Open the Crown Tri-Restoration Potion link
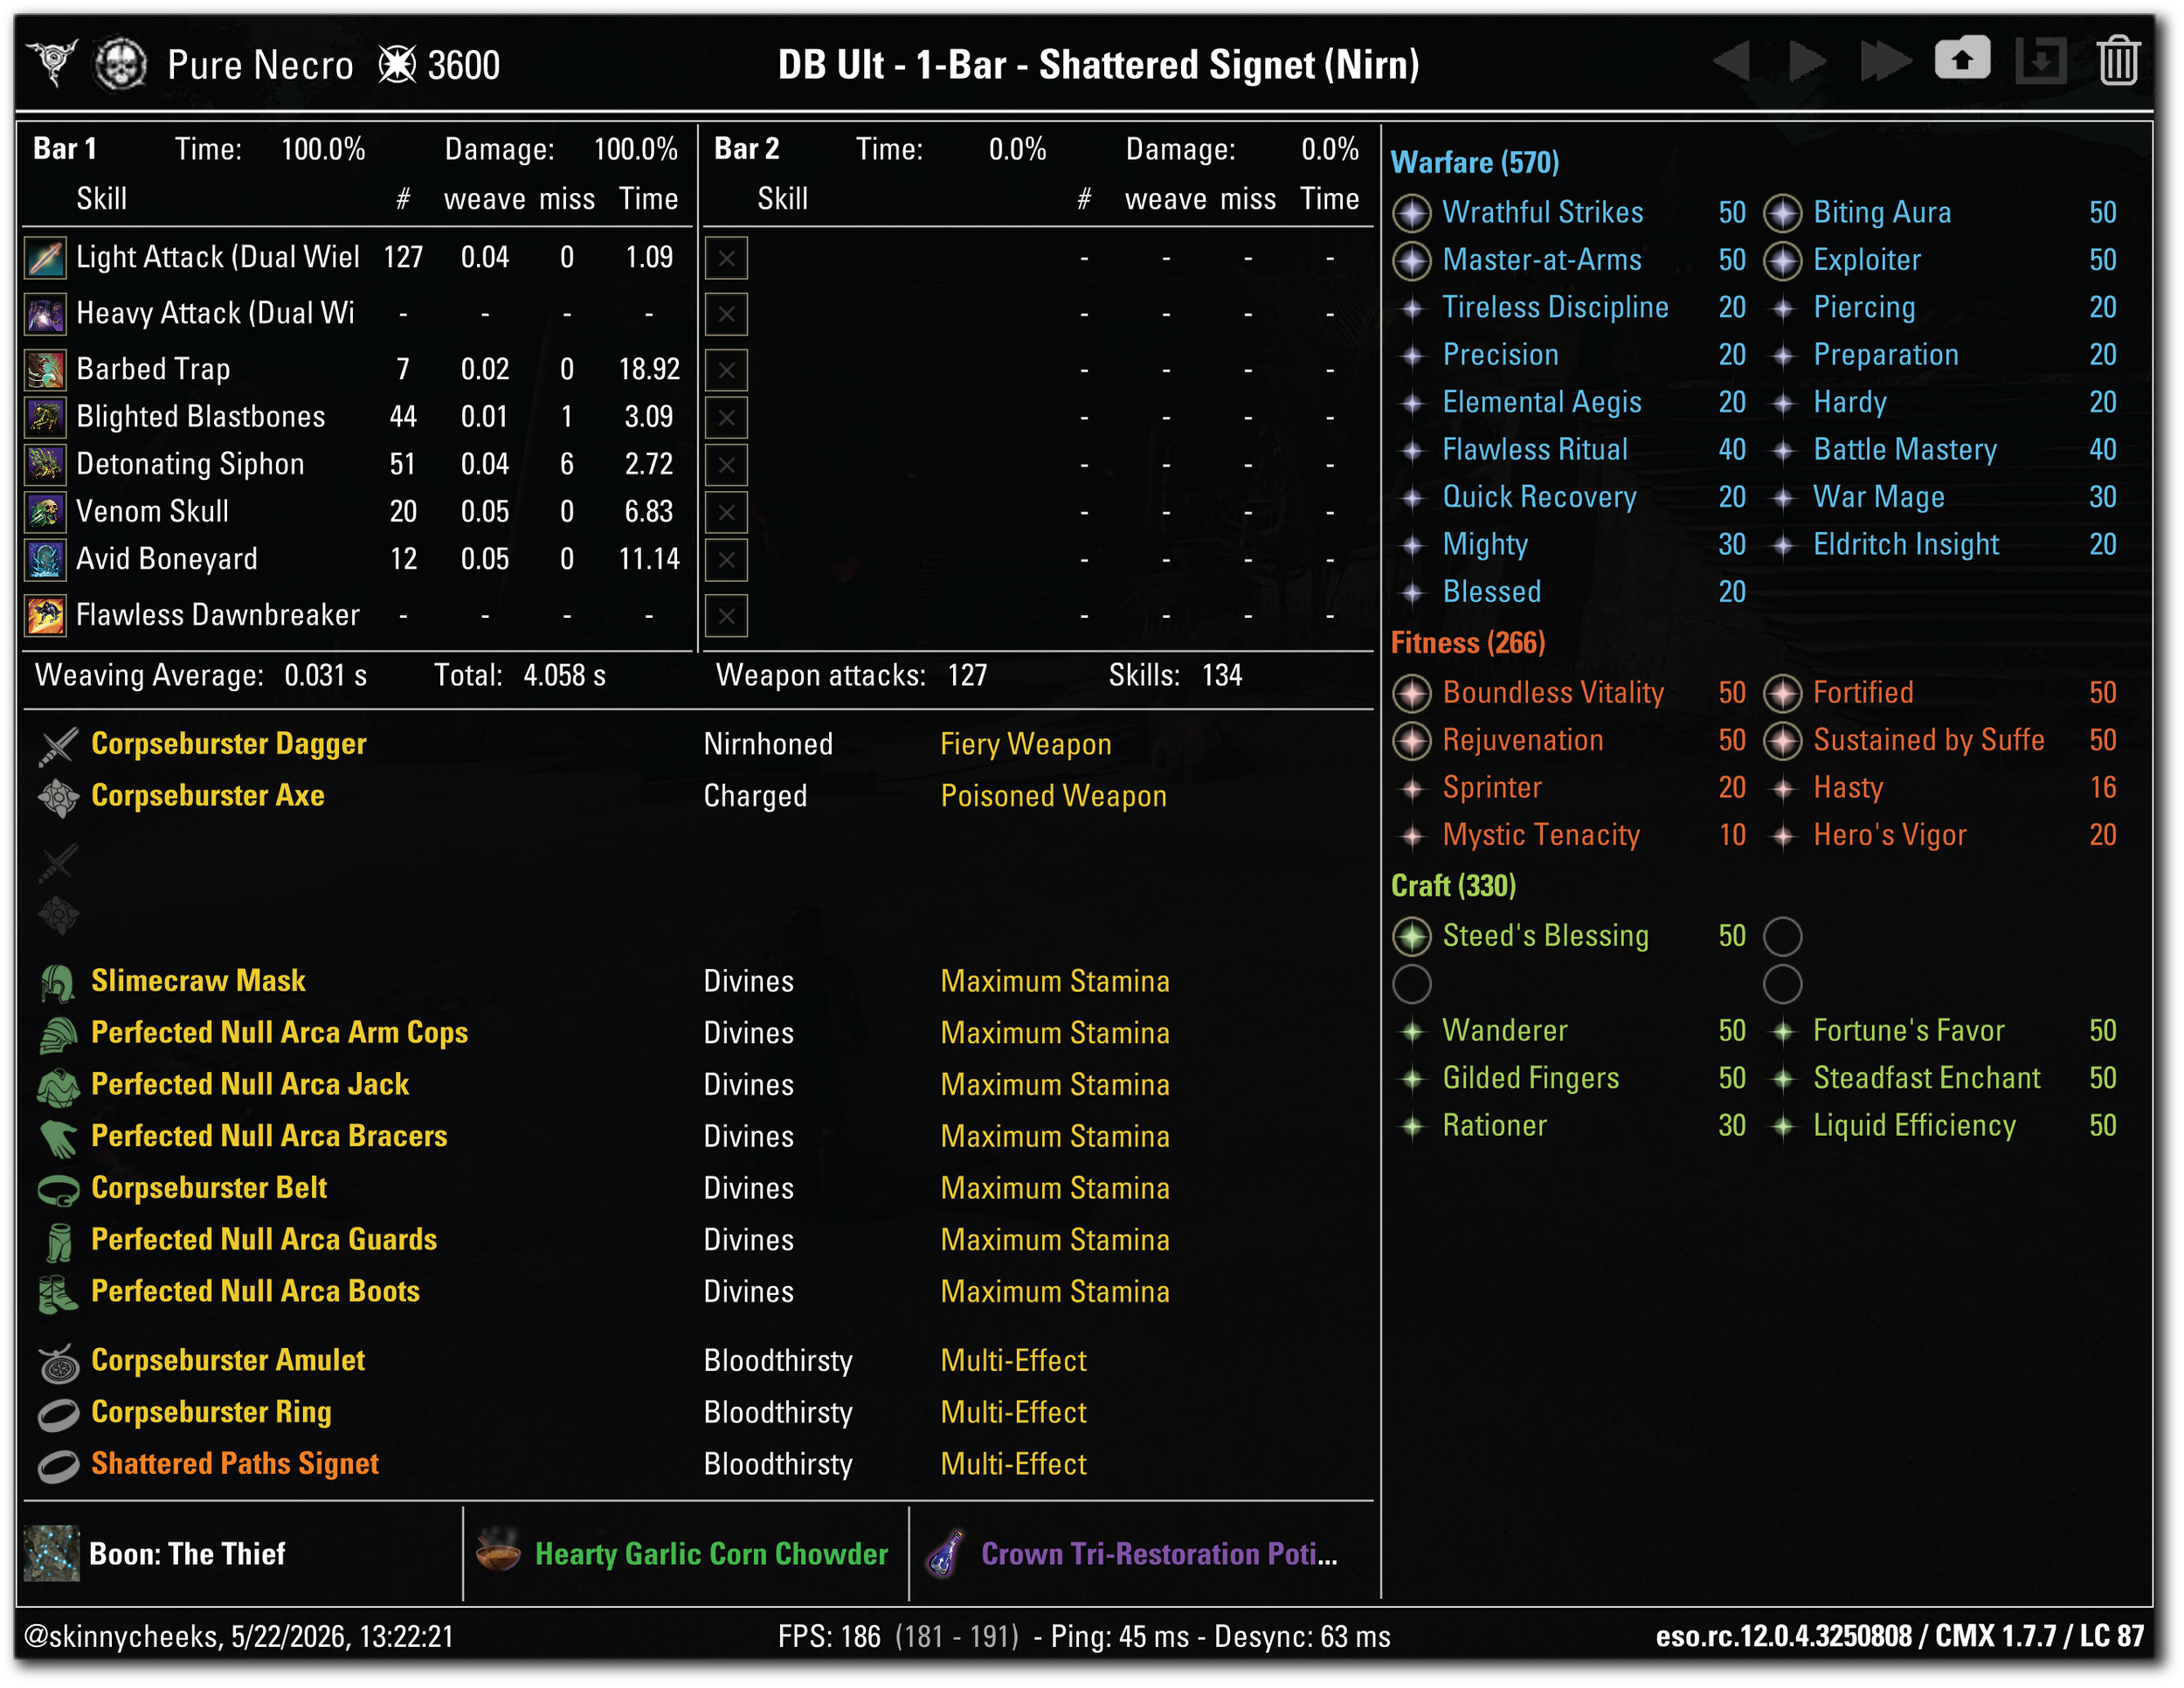 (x=1159, y=1553)
